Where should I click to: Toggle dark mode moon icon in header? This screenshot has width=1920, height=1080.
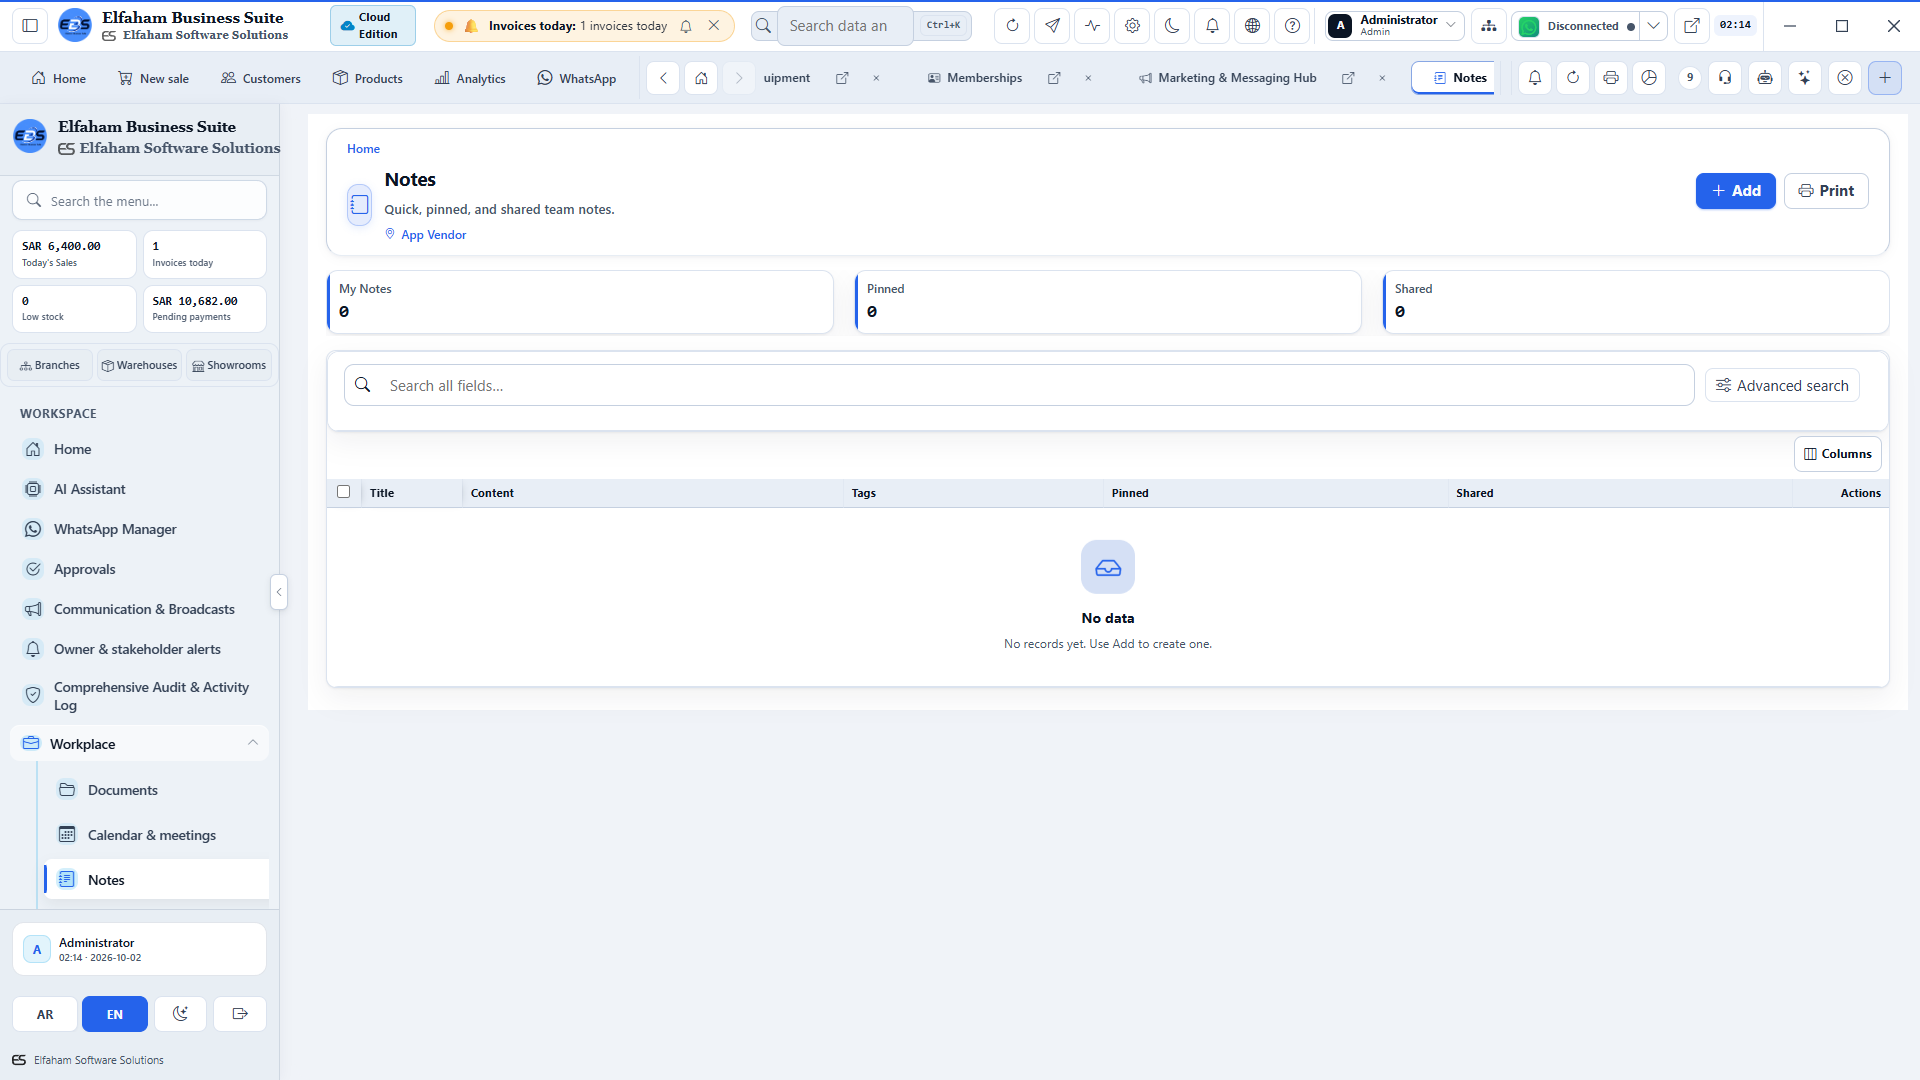pyautogui.click(x=1172, y=26)
